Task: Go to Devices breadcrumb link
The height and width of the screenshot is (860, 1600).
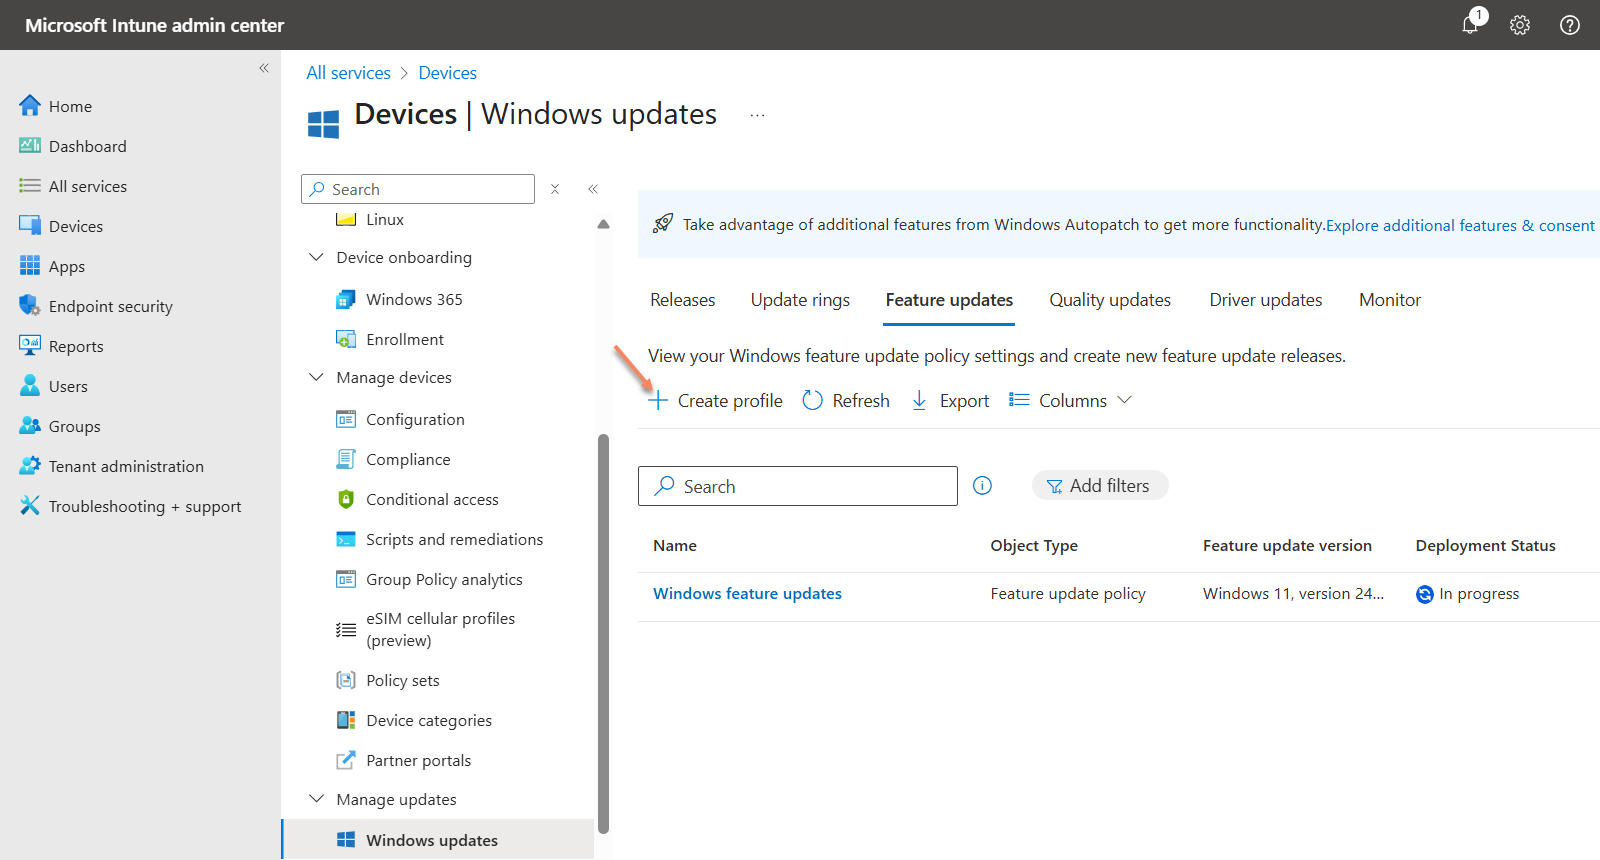Action: point(447,73)
